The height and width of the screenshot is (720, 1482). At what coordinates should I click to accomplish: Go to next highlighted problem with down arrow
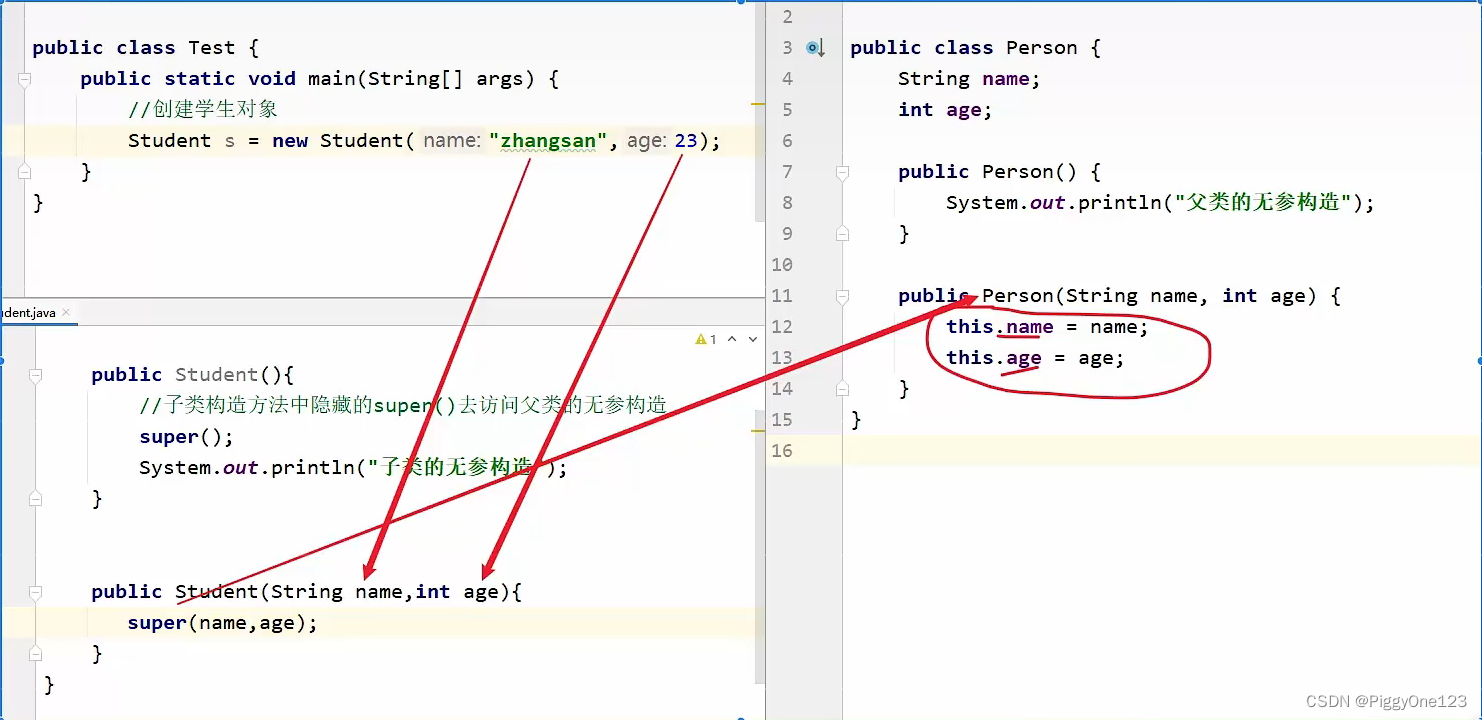[x=753, y=340]
